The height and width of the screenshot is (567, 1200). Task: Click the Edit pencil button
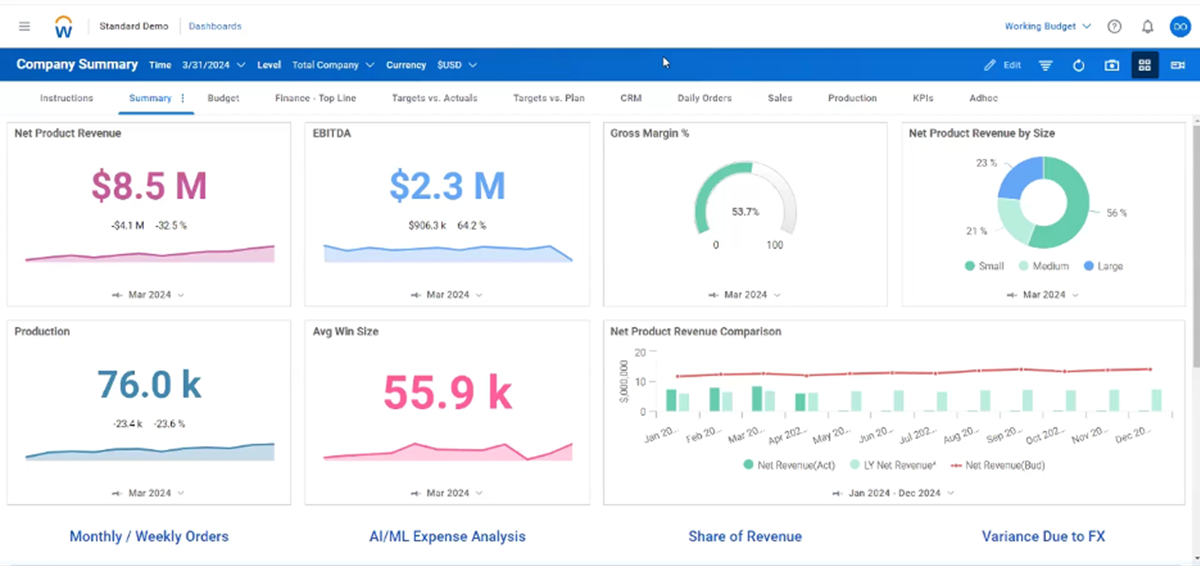point(1003,65)
